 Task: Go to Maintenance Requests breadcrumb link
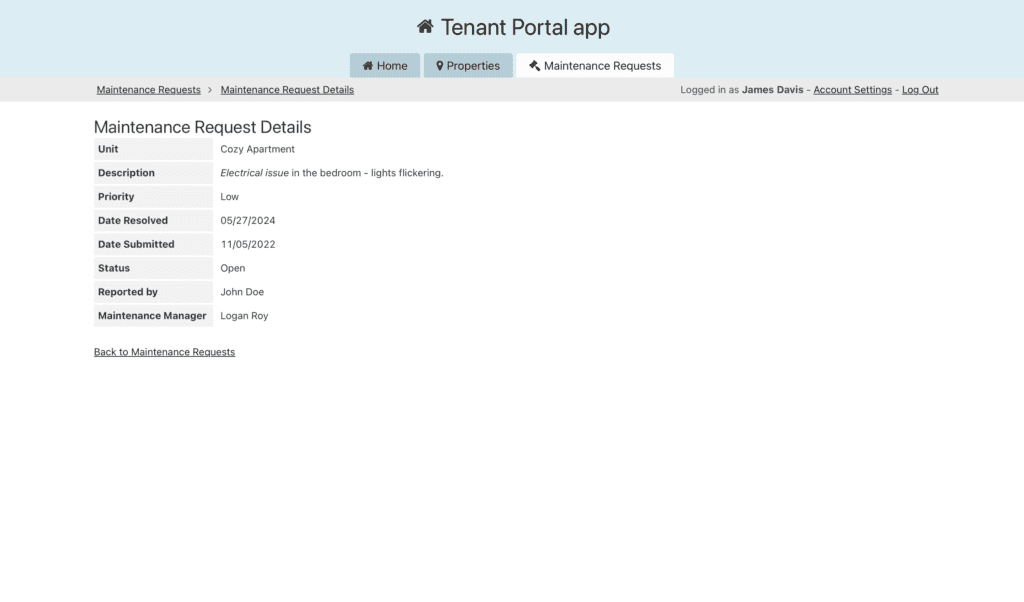(148, 90)
